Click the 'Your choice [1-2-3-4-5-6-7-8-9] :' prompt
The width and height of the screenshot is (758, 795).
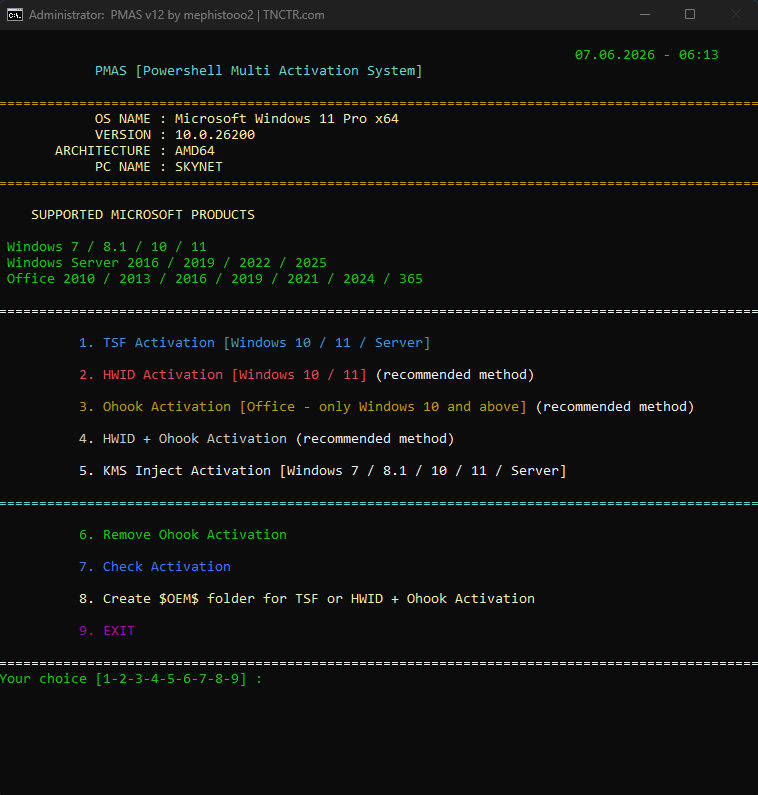click(x=131, y=679)
